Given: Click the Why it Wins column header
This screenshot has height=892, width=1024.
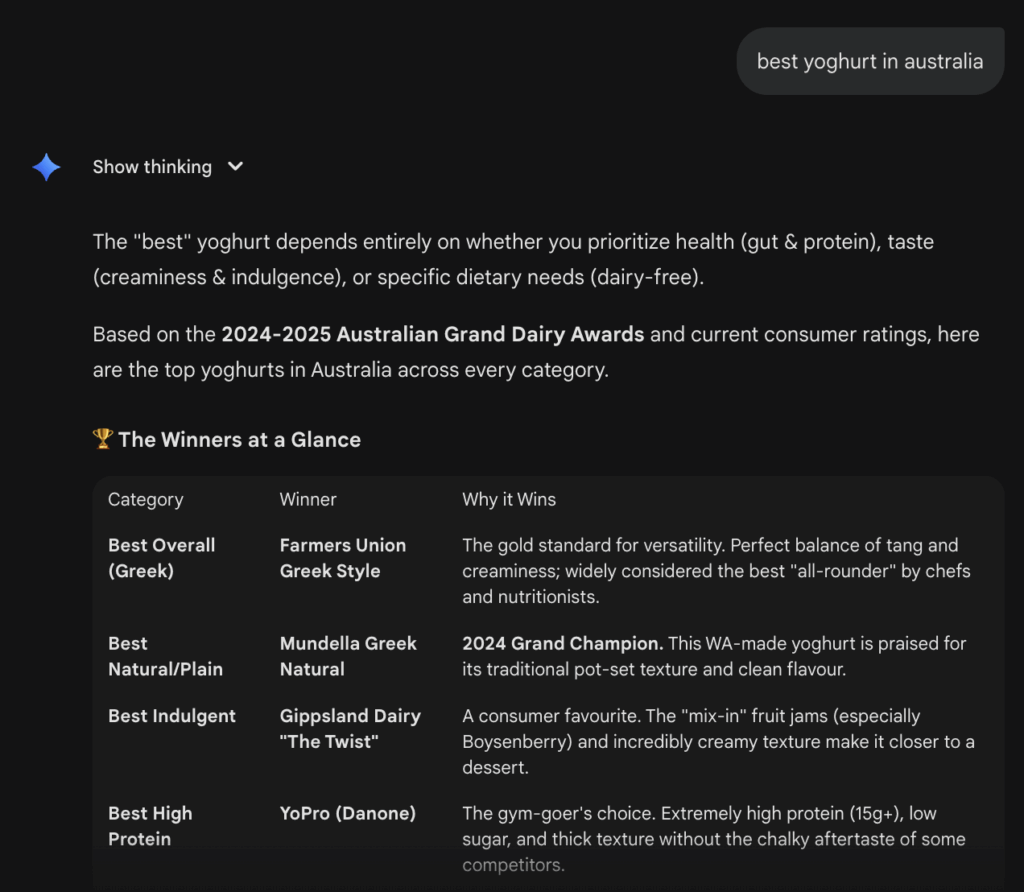Looking at the screenshot, I should (508, 499).
